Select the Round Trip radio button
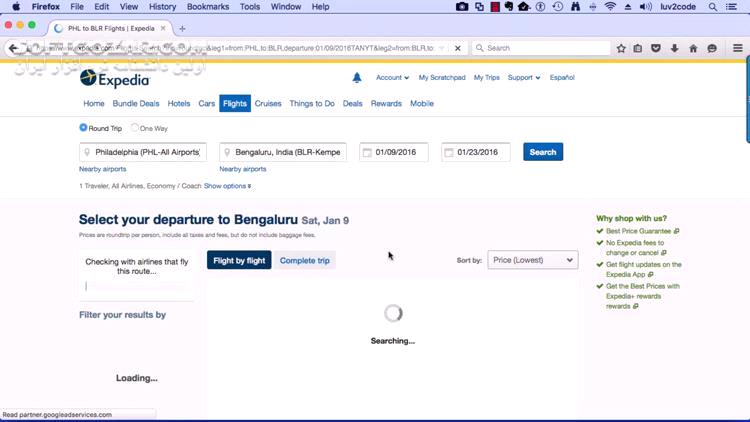The height and width of the screenshot is (422, 750). click(x=83, y=128)
